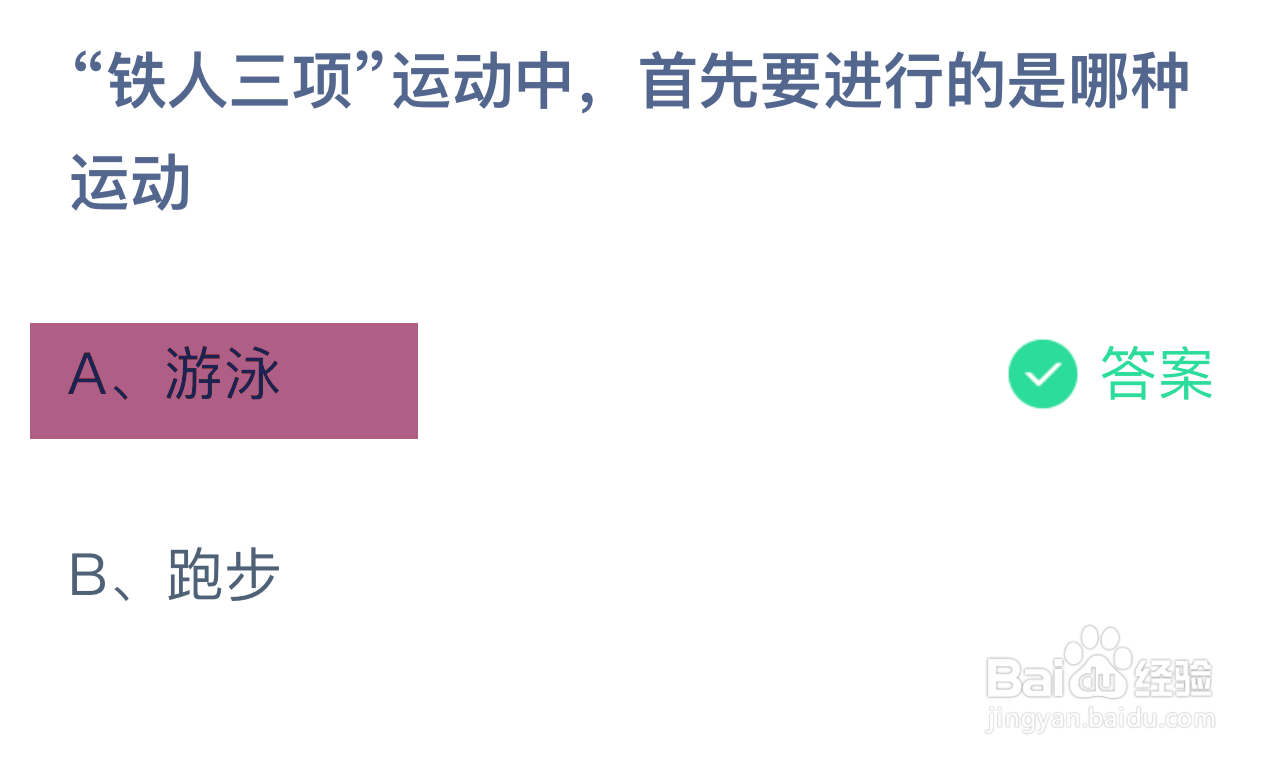The height and width of the screenshot is (762, 1284).
Task: Click the 'Bai' watermark lettering
Action: point(1025,679)
